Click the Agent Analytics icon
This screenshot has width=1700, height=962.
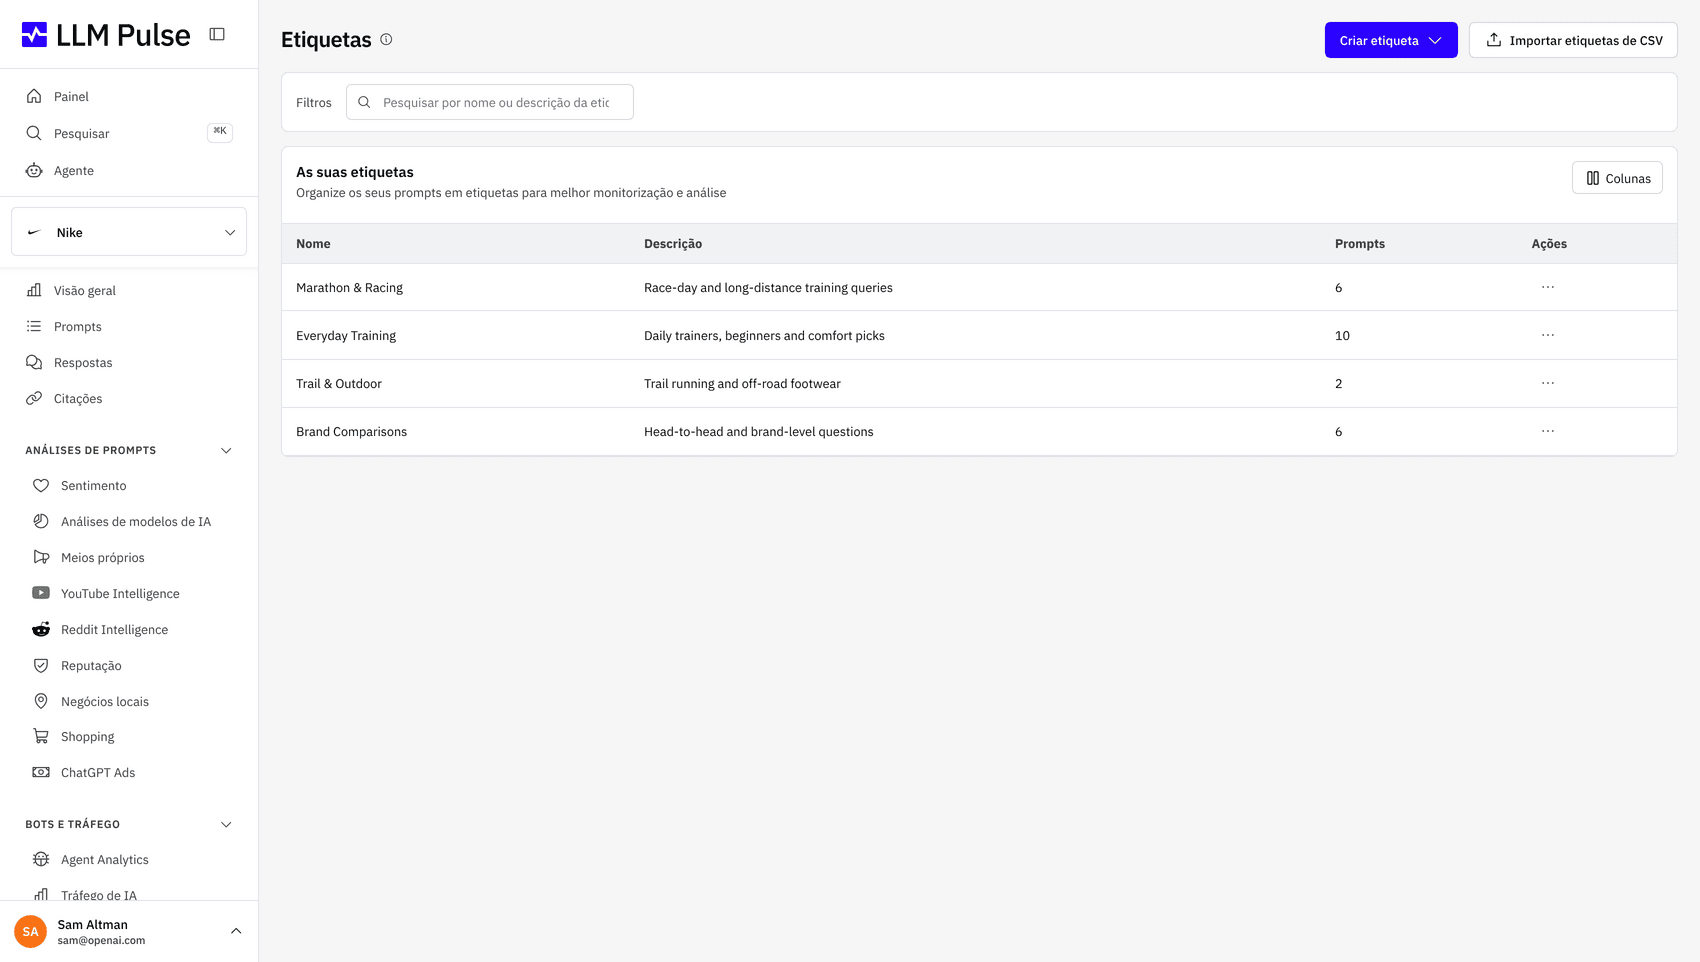point(41,859)
